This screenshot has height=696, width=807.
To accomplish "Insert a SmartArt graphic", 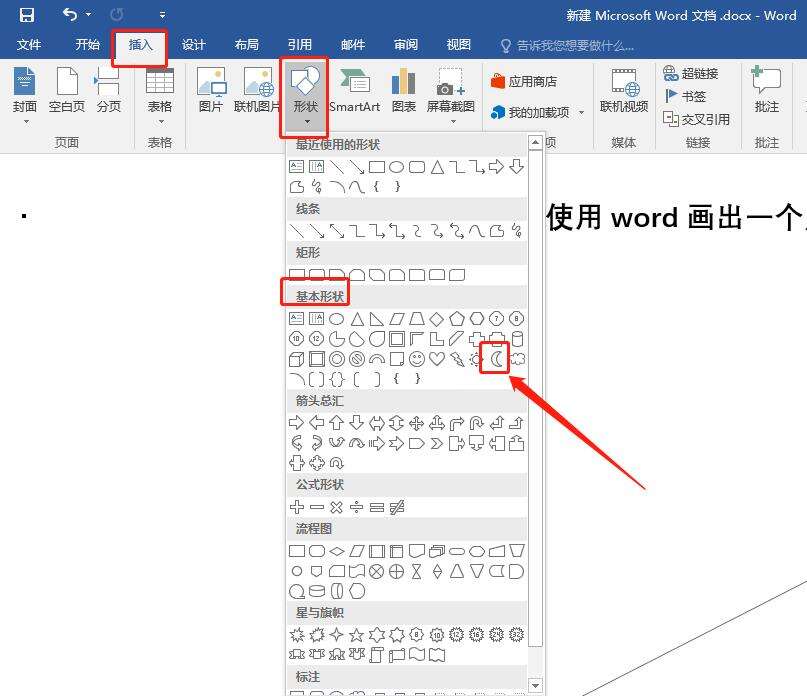I will (355, 90).
